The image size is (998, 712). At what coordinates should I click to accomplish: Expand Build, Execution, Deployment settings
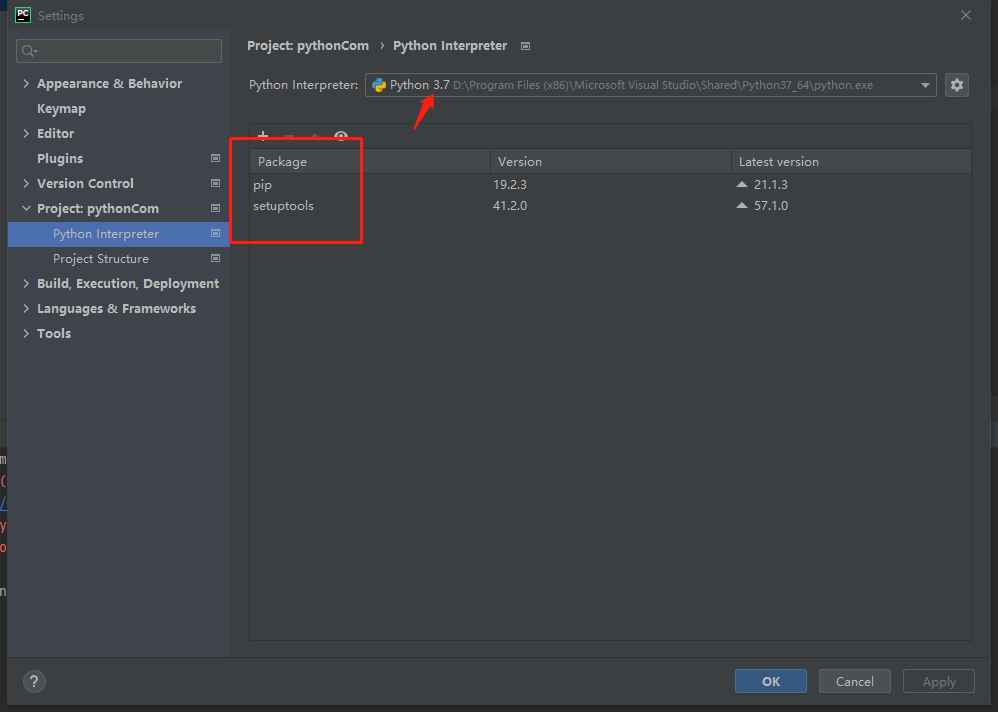[x=27, y=283]
